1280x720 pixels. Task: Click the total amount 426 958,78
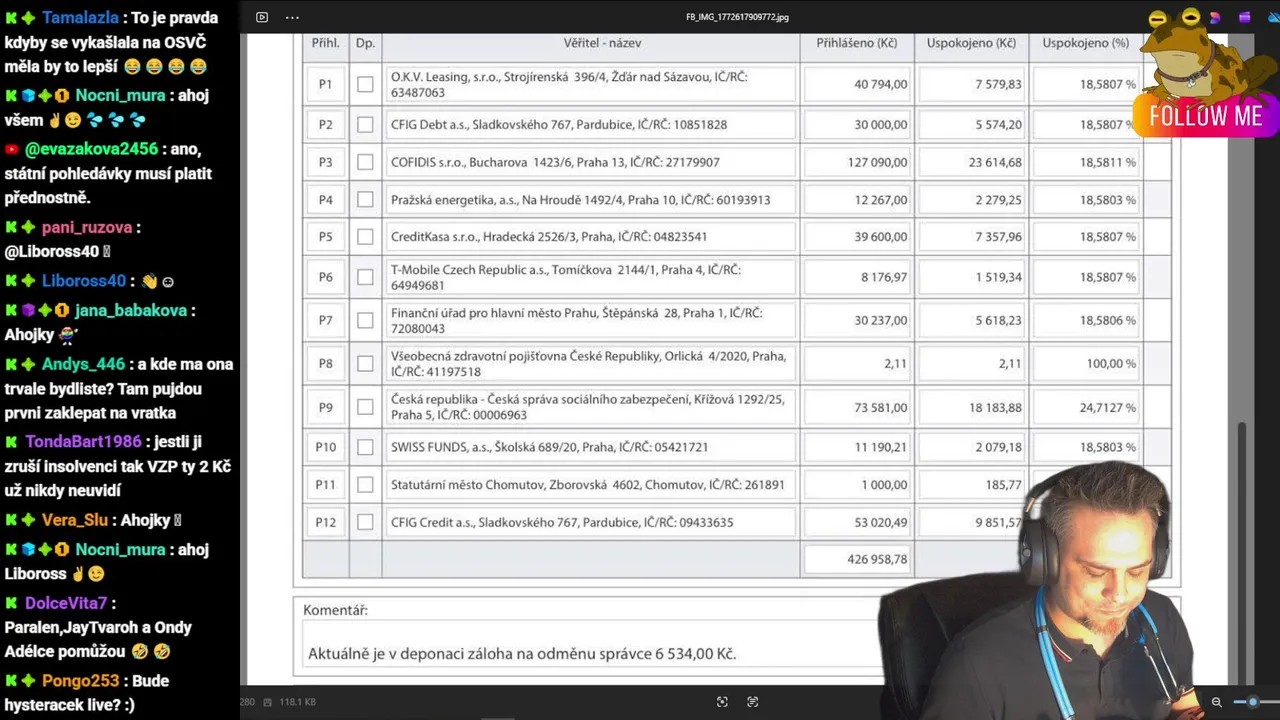877,559
